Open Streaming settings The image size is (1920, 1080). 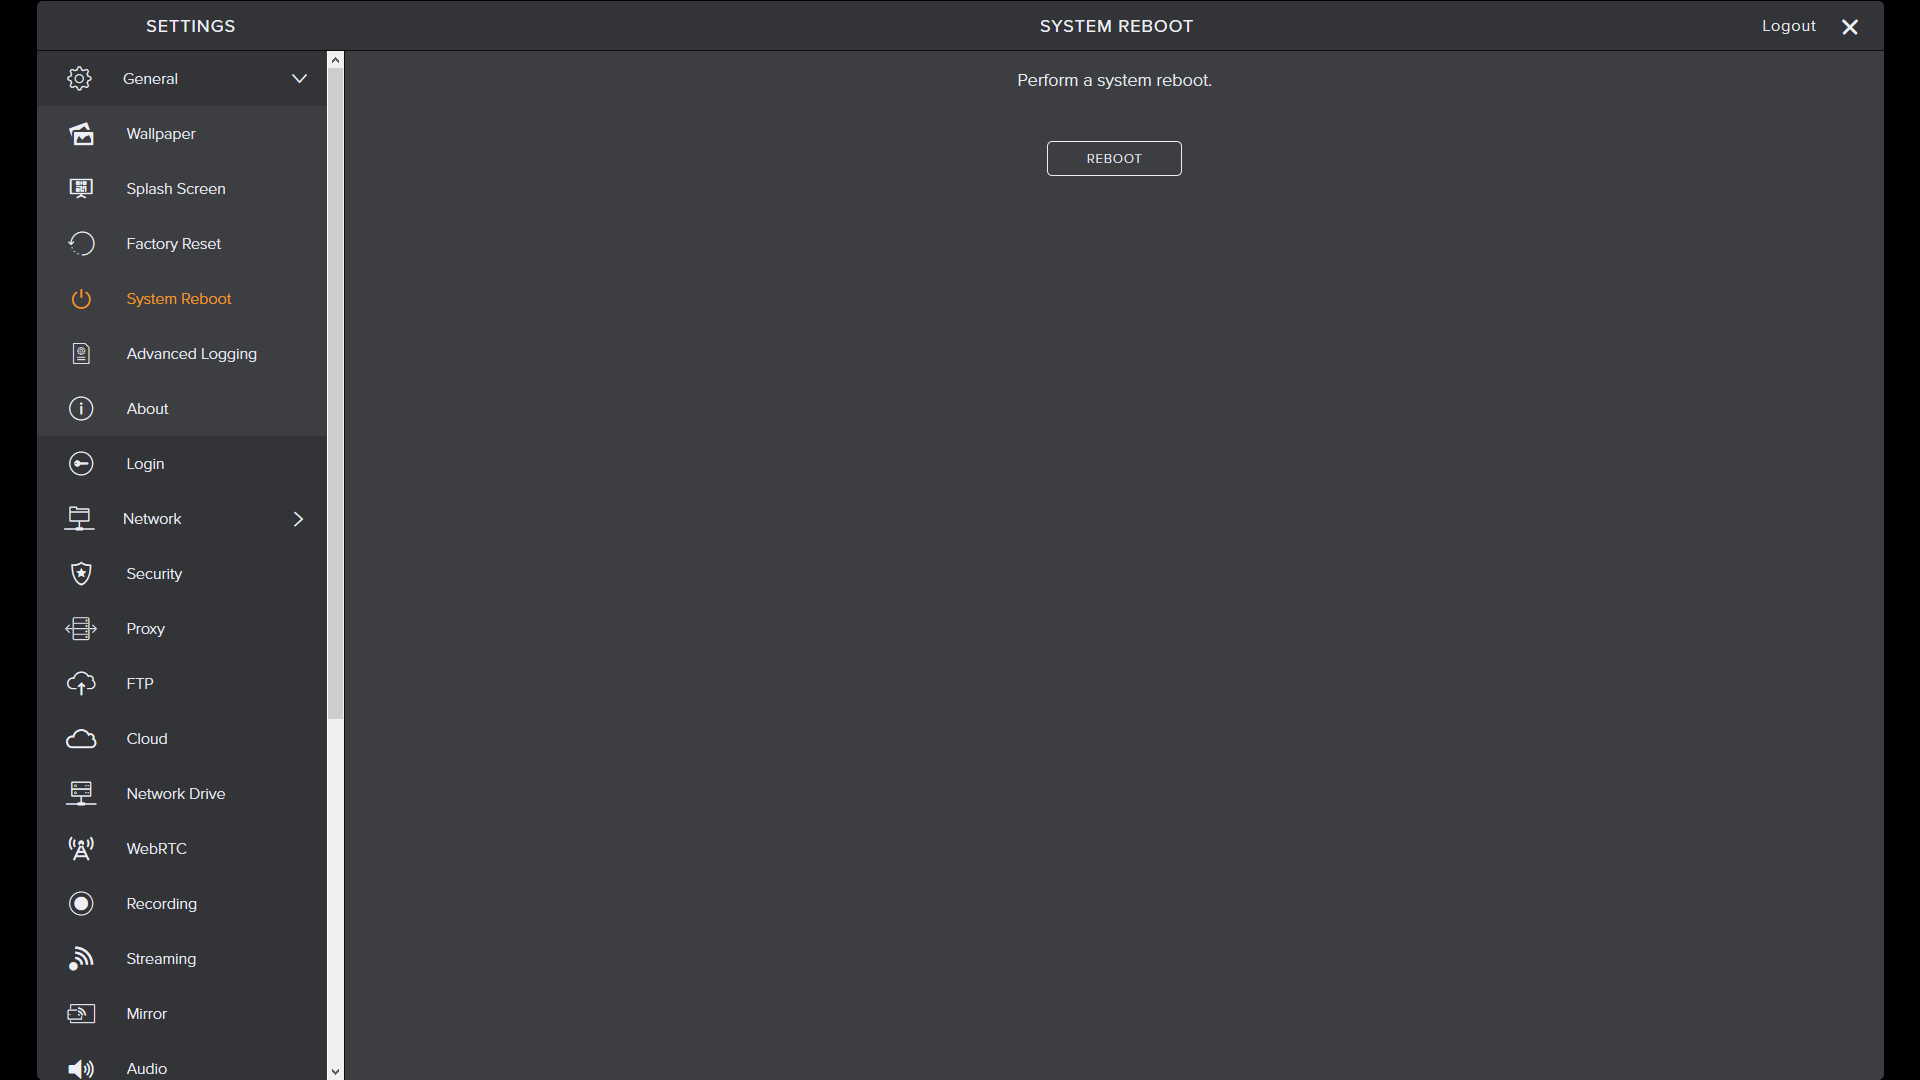coord(182,958)
